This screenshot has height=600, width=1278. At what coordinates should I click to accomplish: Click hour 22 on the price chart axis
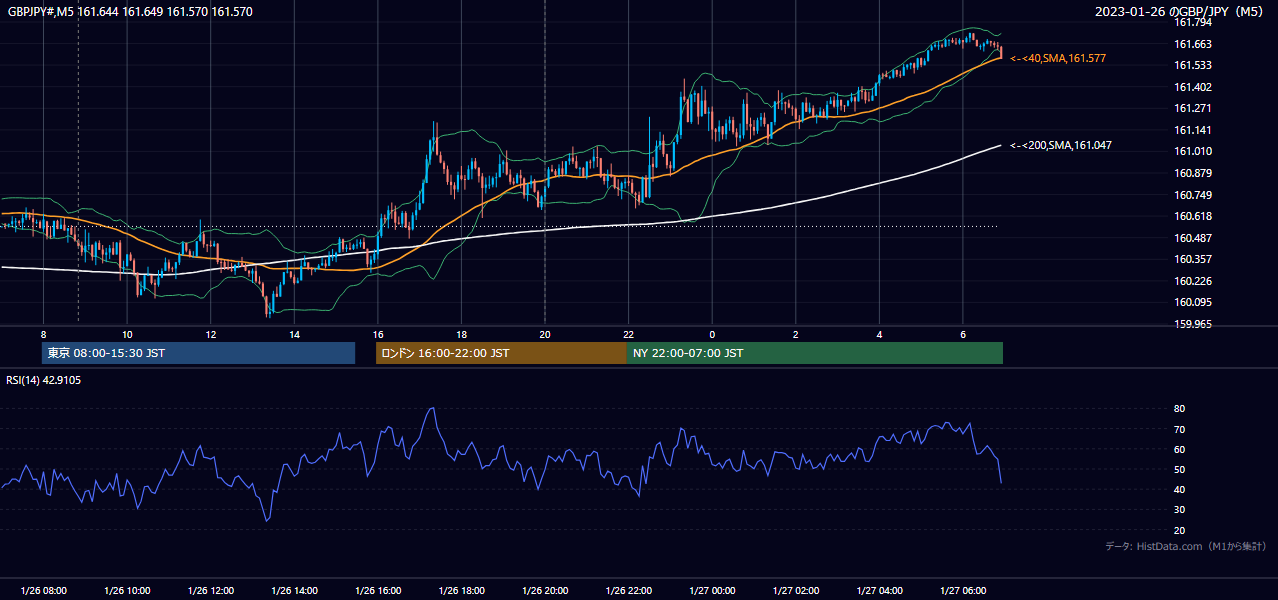pos(629,334)
